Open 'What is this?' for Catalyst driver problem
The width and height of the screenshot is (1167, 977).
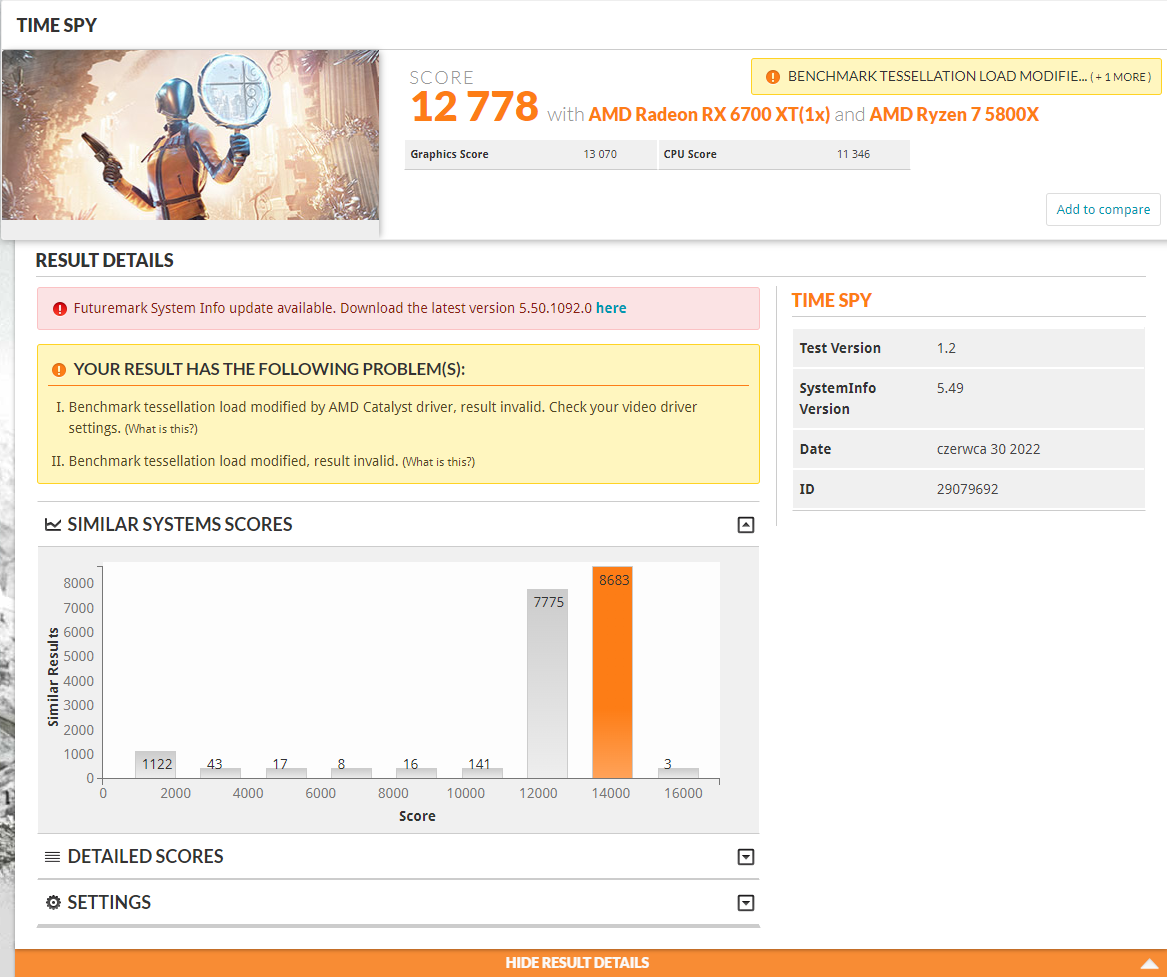[162, 429]
